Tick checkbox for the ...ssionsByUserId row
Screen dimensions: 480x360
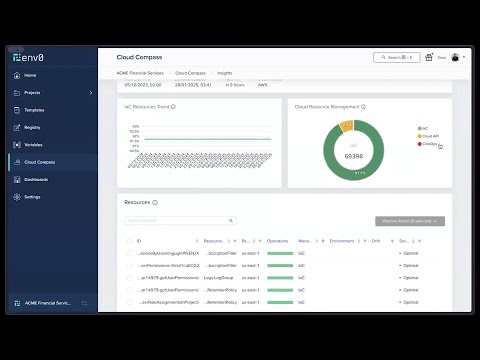pos(129,253)
